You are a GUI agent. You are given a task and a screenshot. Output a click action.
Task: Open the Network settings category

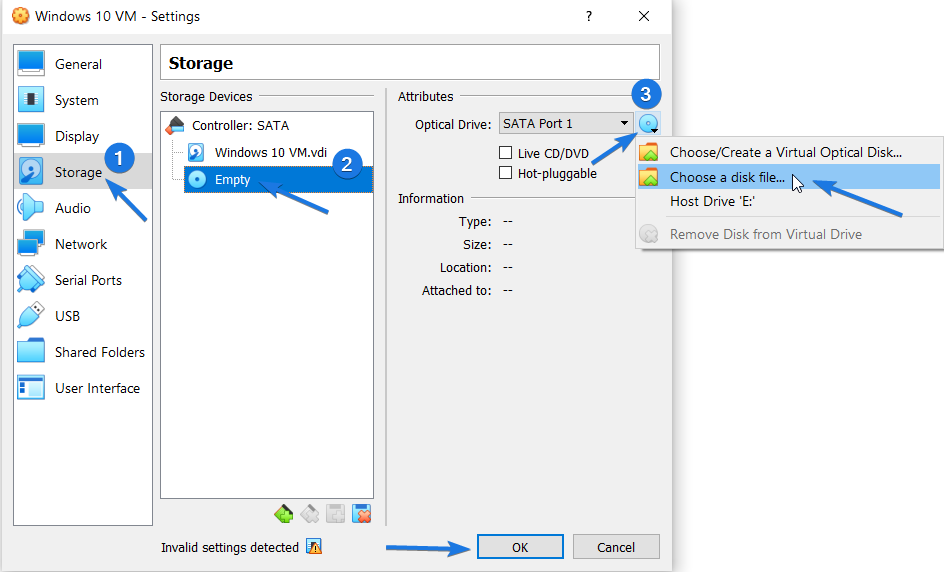click(83, 244)
